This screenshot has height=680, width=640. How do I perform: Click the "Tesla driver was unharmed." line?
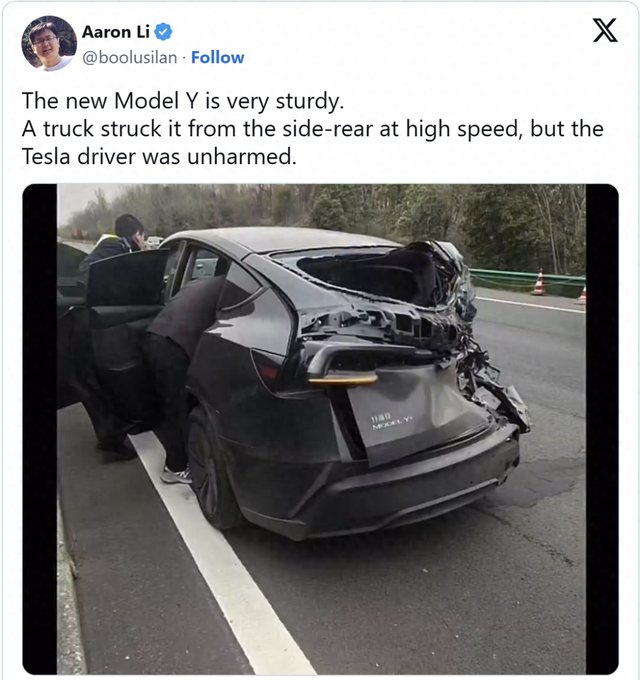159,157
